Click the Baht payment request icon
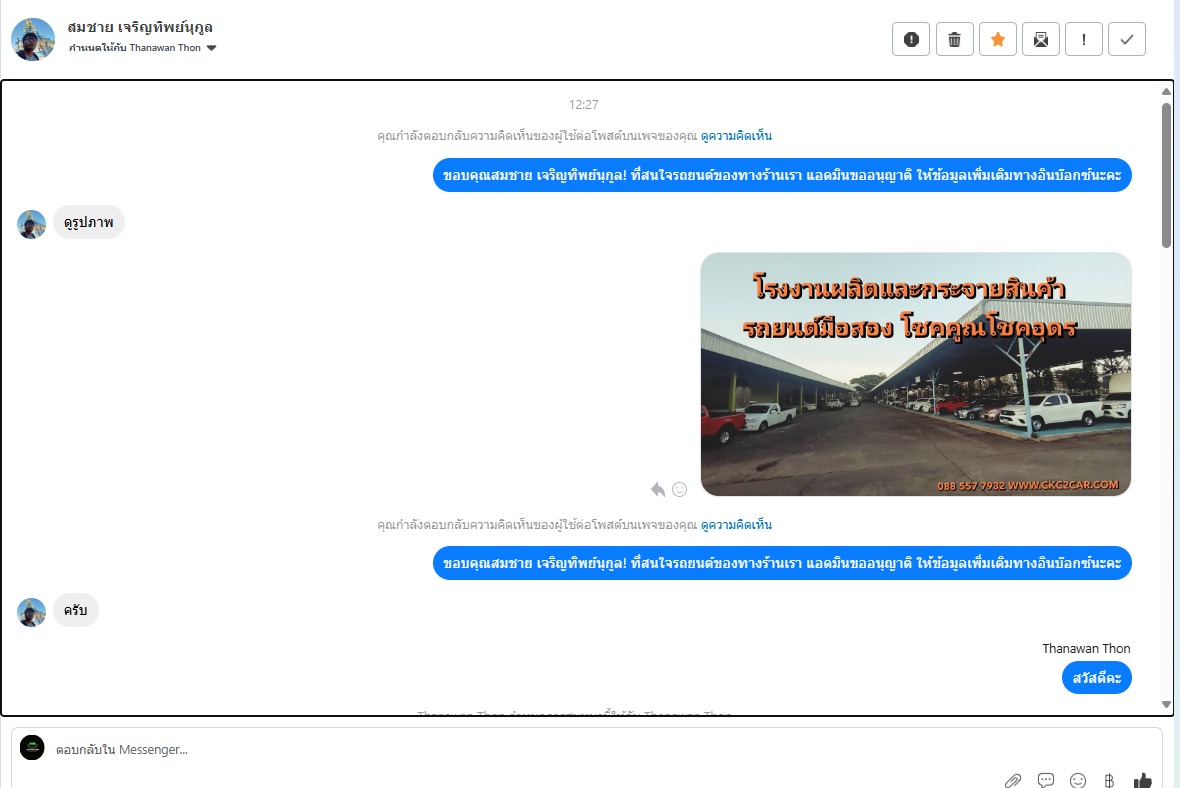1180x788 pixels. pos(1109,780)
